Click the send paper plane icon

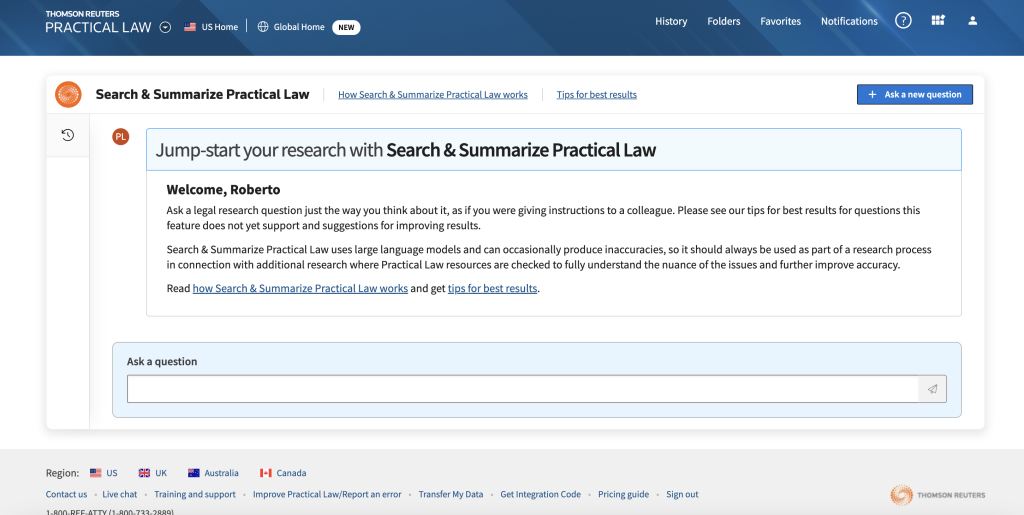click(932, 389)
